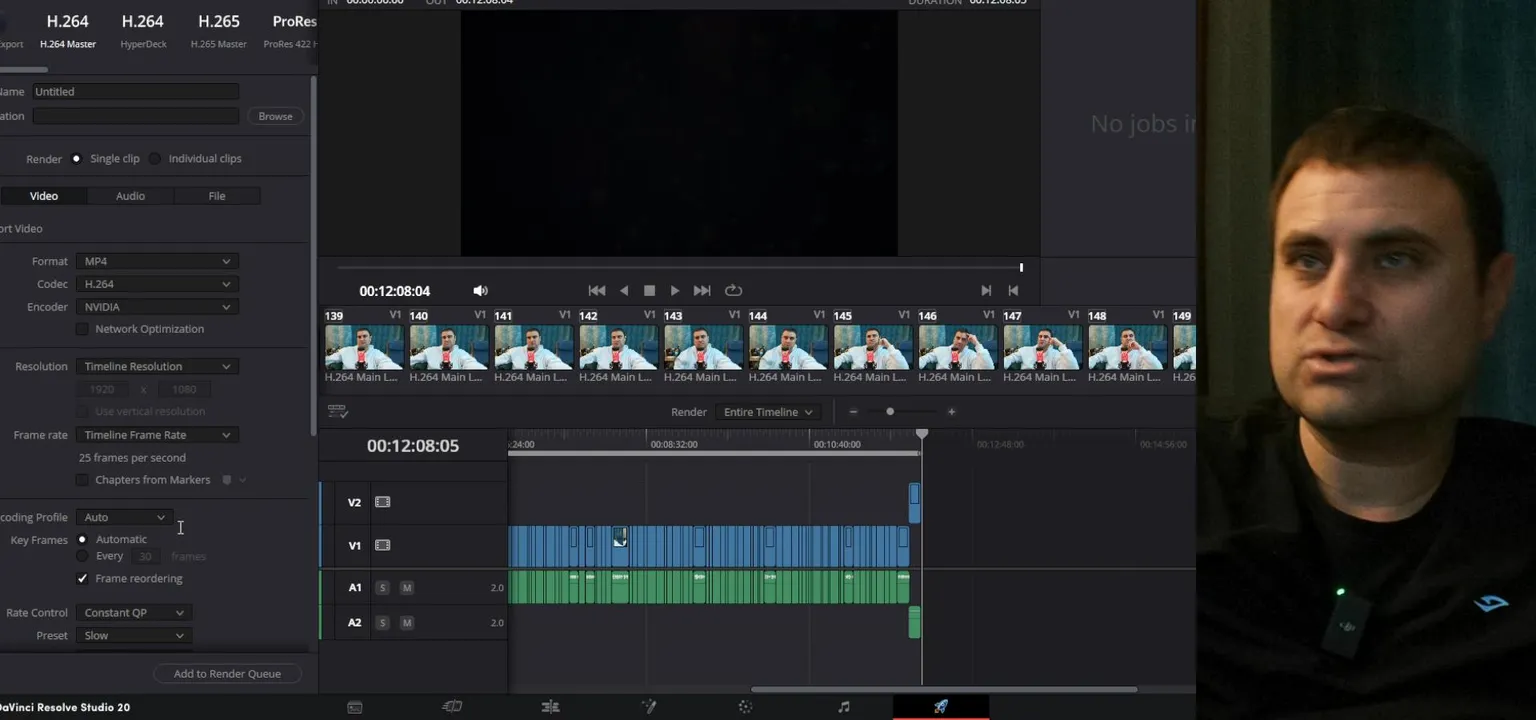Choose the HyperDeck render preset

[x=143, y=31]
